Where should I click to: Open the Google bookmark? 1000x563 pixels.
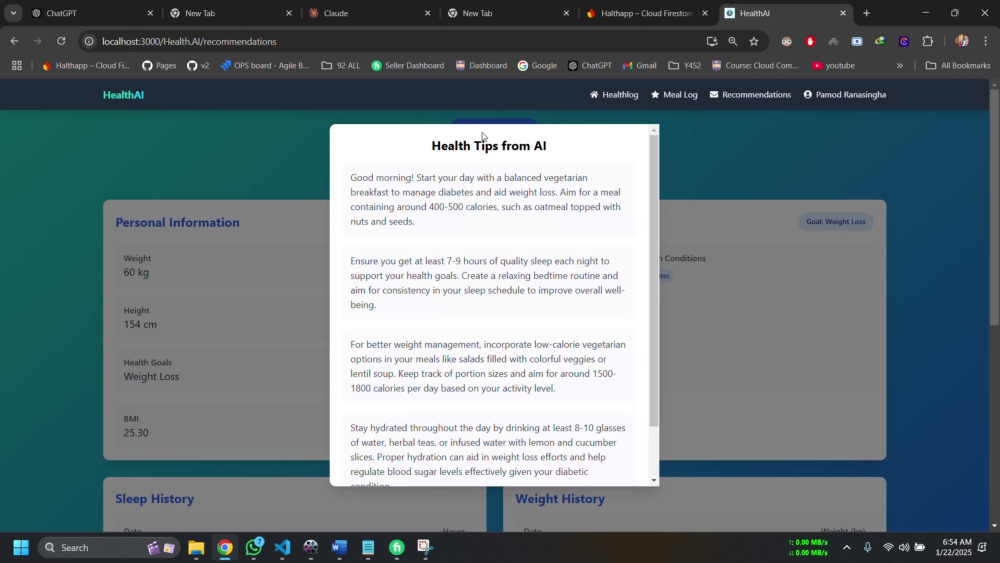point(537,66)
